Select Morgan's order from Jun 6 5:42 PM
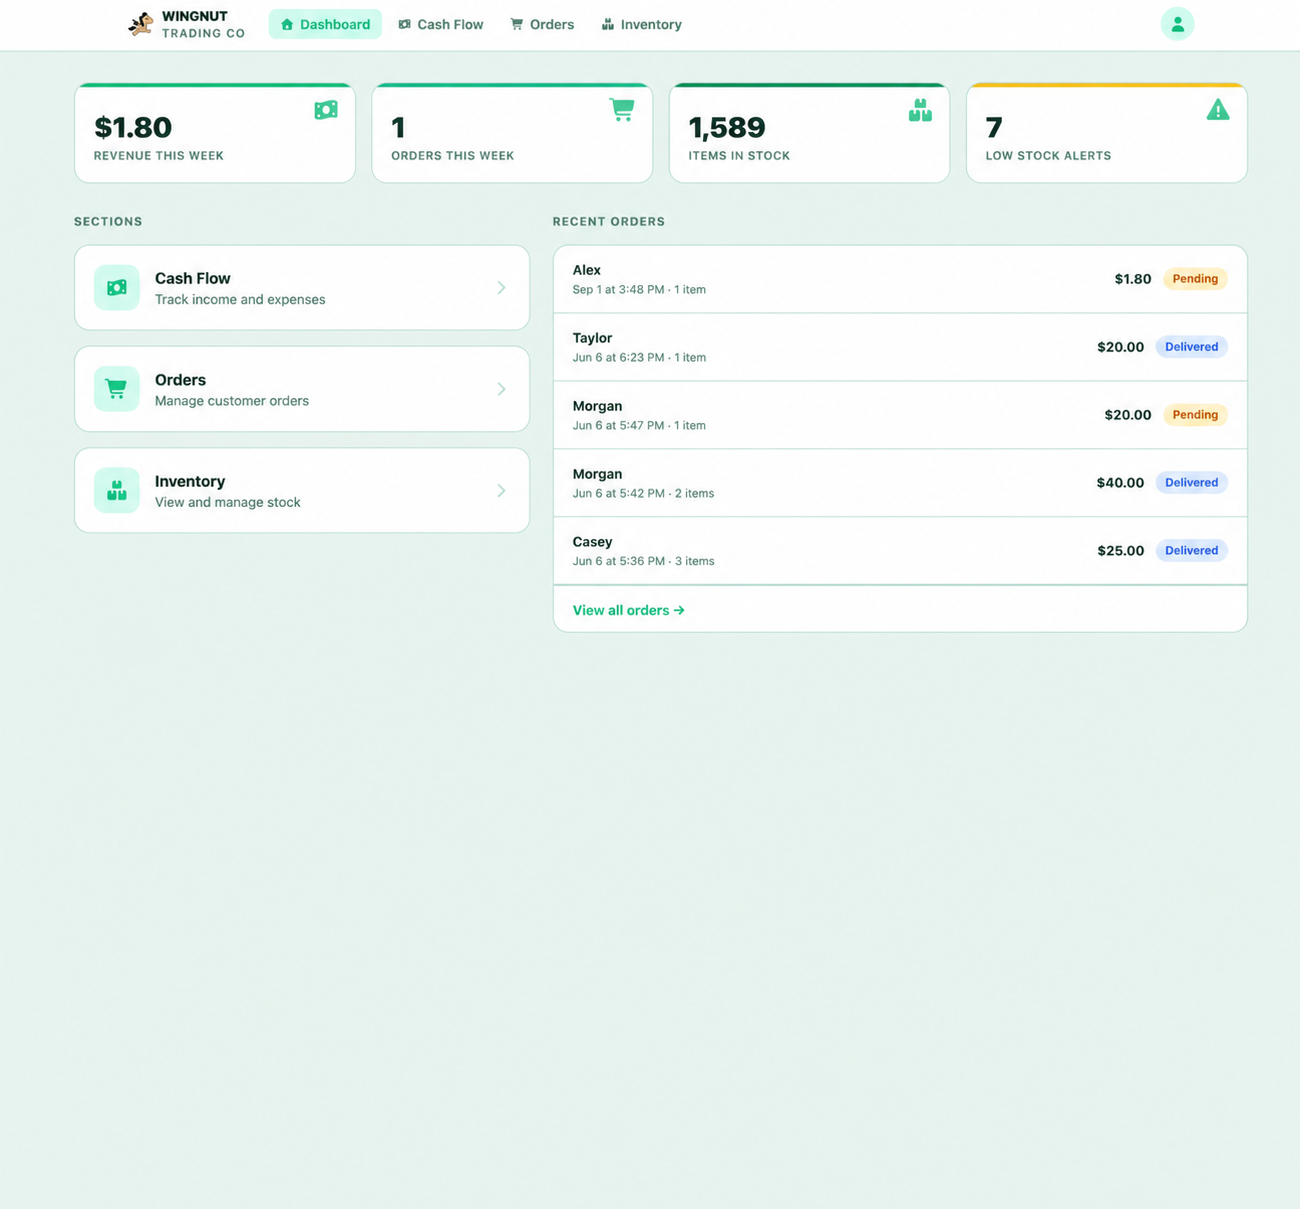The width and height of the screenshot is (1300, 1209). (900, 483)
